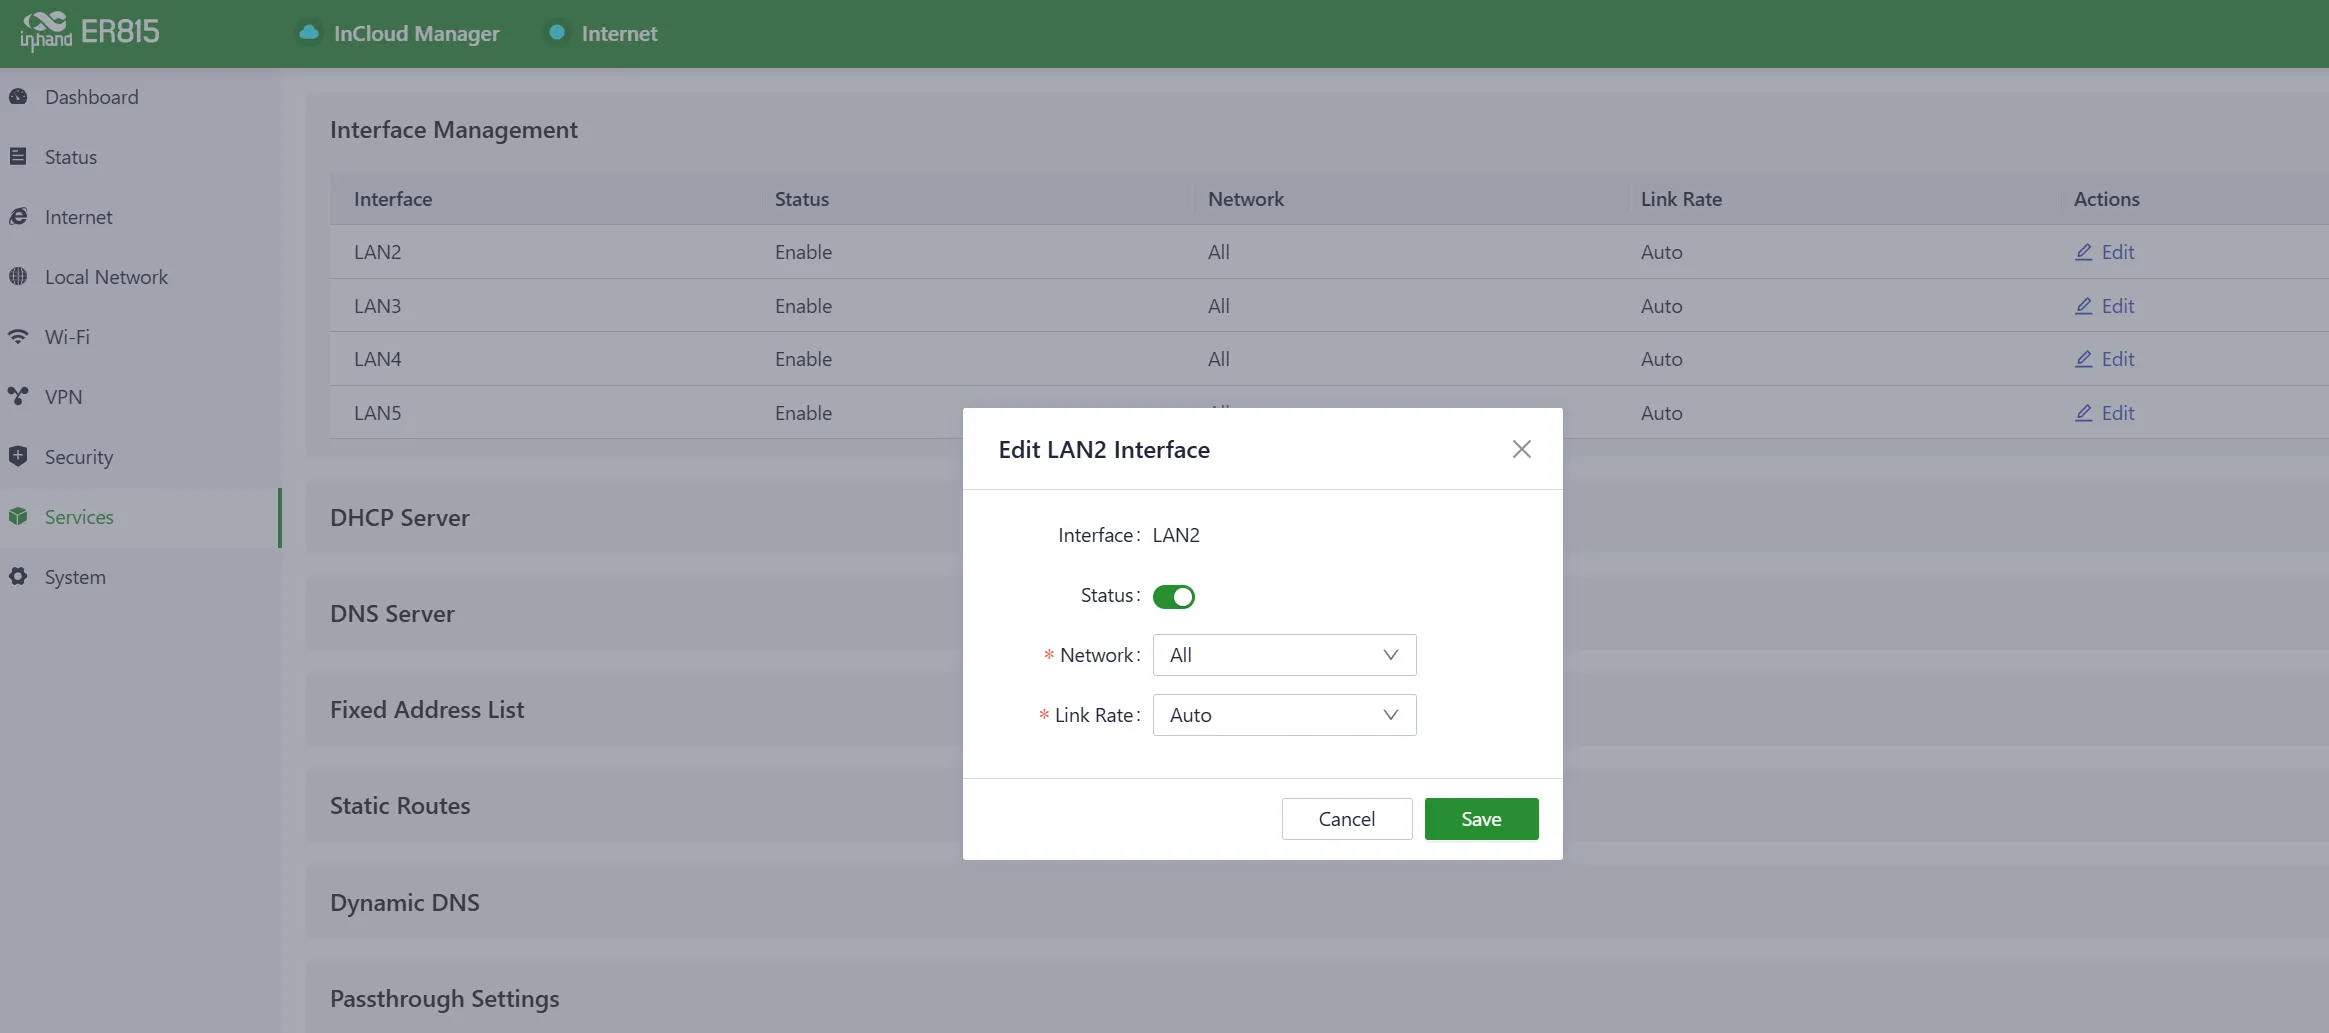Click the VPN nodes icon
2329x1033 pixels.
click(18, 397)
